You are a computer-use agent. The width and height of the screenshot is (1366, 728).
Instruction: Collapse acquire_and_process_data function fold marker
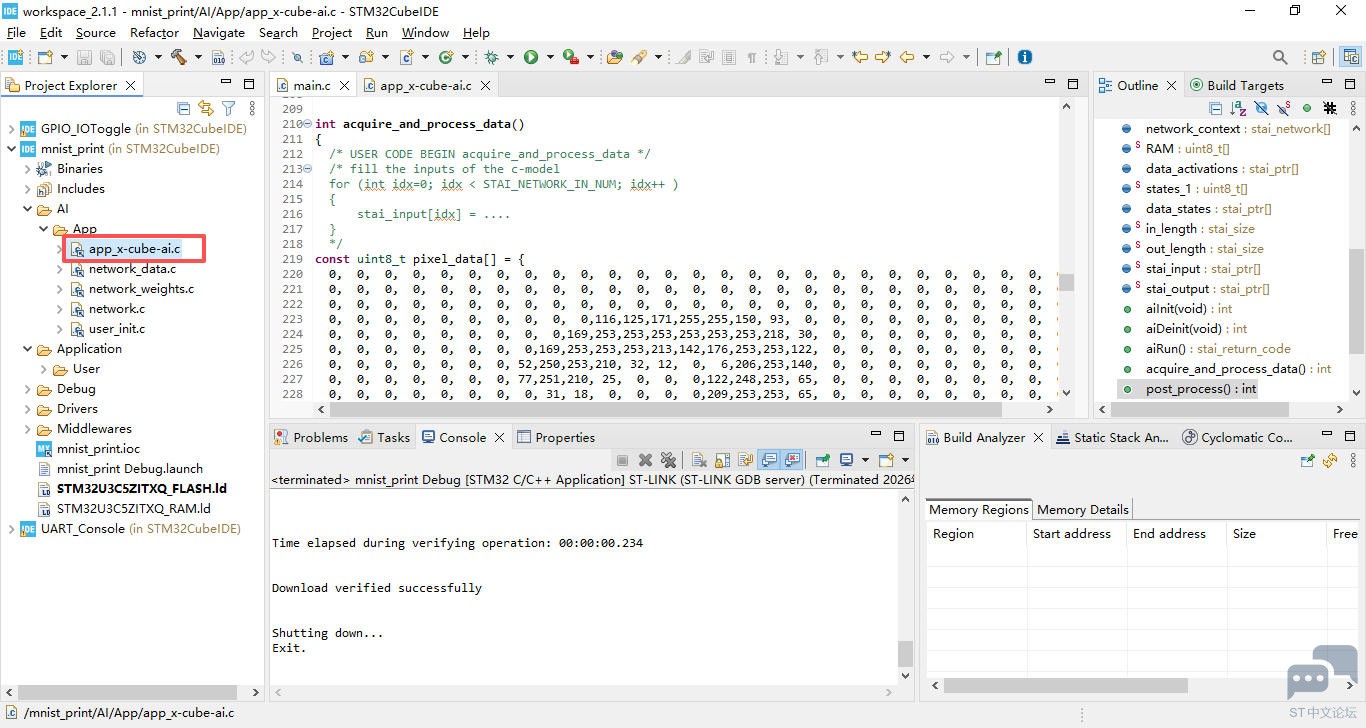pos(306,124)
